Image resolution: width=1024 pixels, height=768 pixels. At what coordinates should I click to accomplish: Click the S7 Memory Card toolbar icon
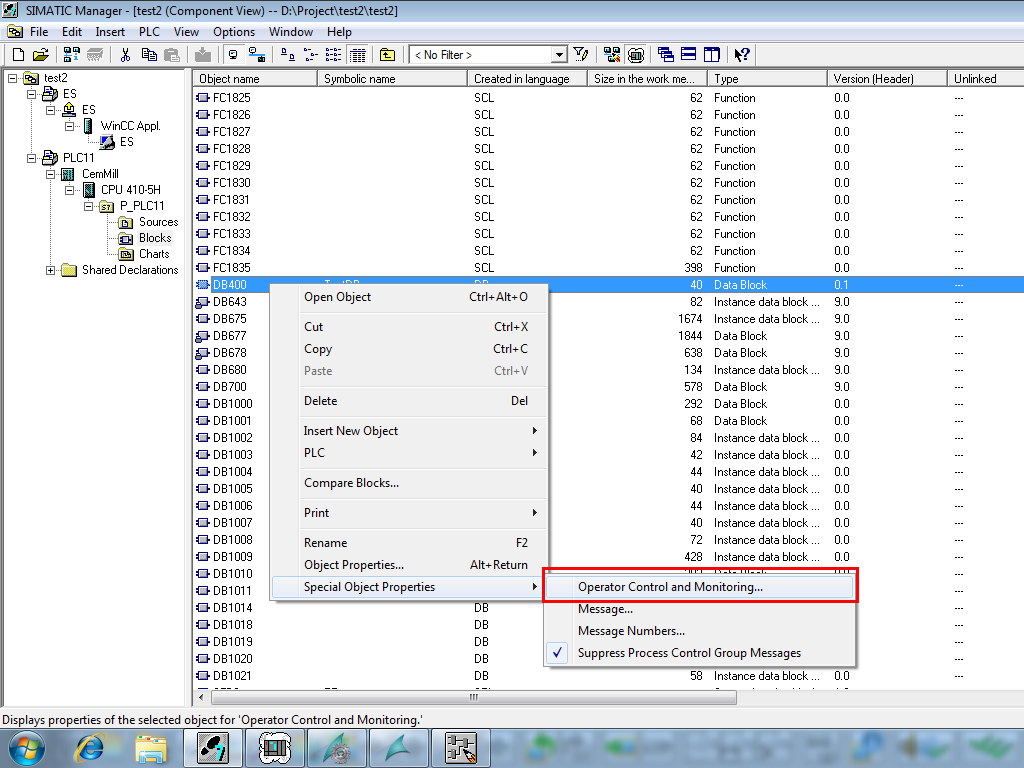point(95,55)
